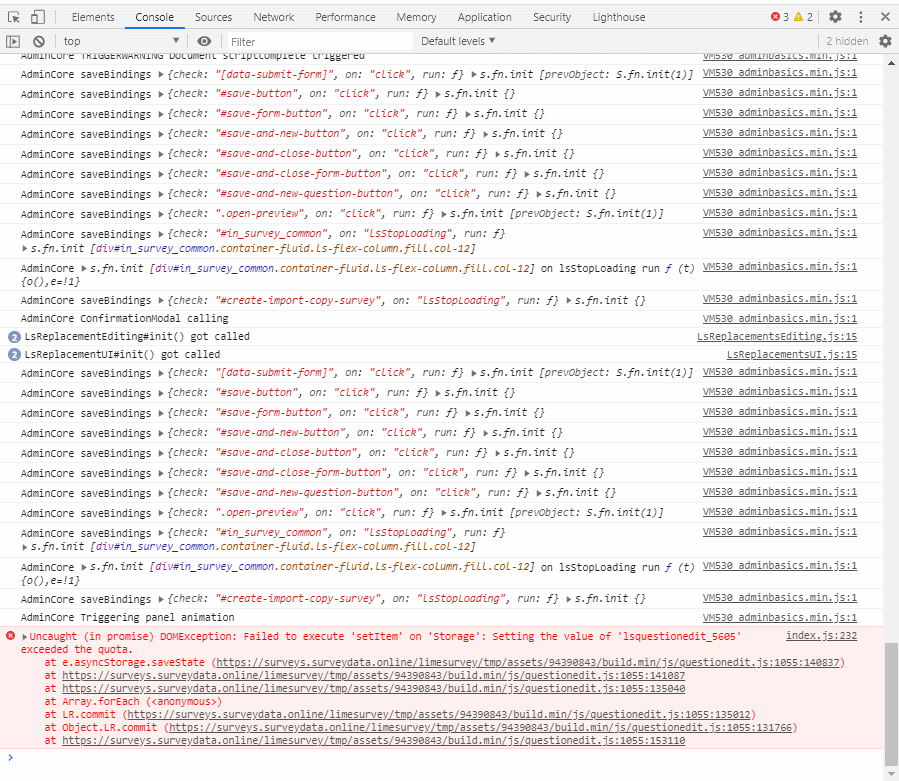Open the LsReplacementsEditing.js:15 source link

(776, 336)
